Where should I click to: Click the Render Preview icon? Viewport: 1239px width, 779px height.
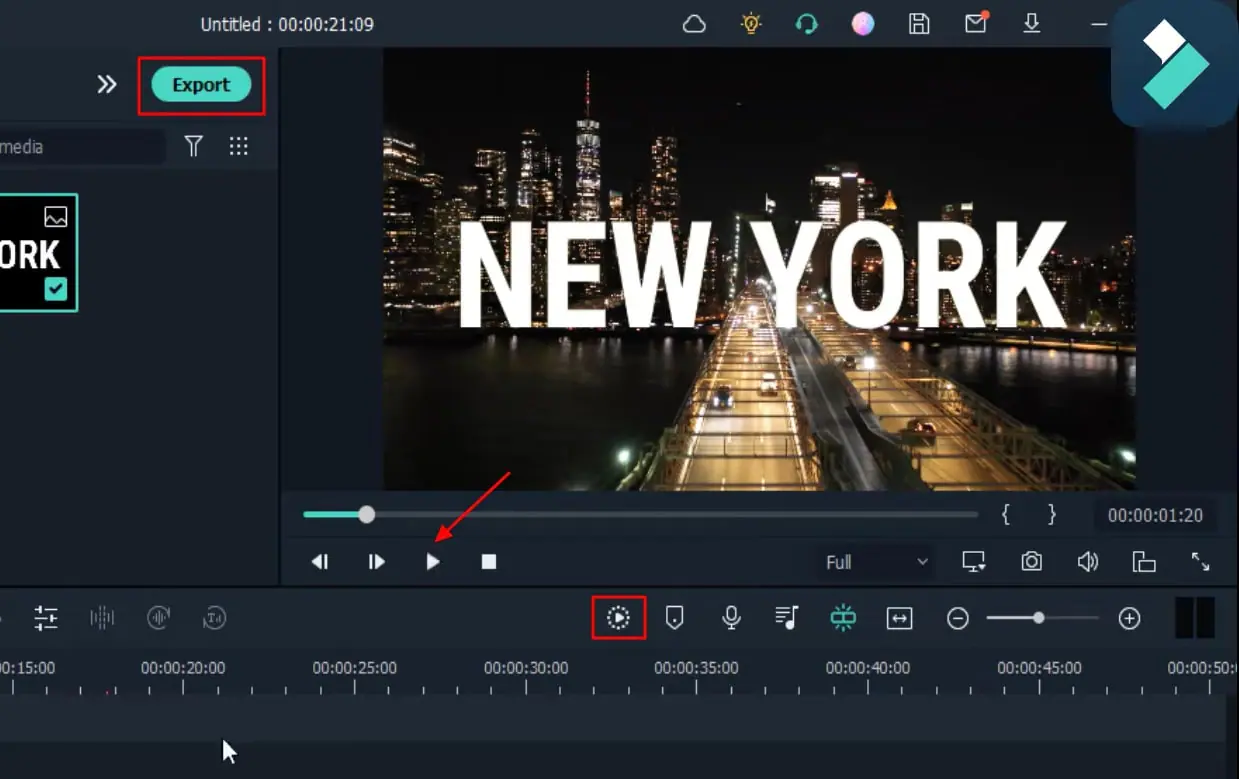point(619,618)
